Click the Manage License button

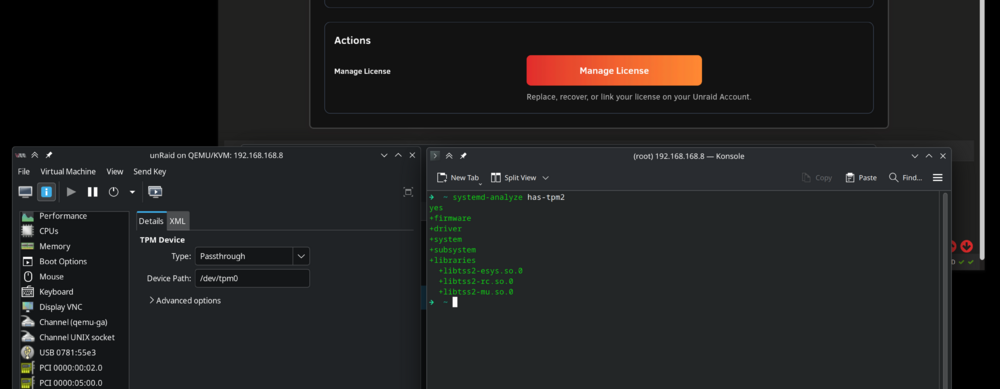[x=614, y=71]
